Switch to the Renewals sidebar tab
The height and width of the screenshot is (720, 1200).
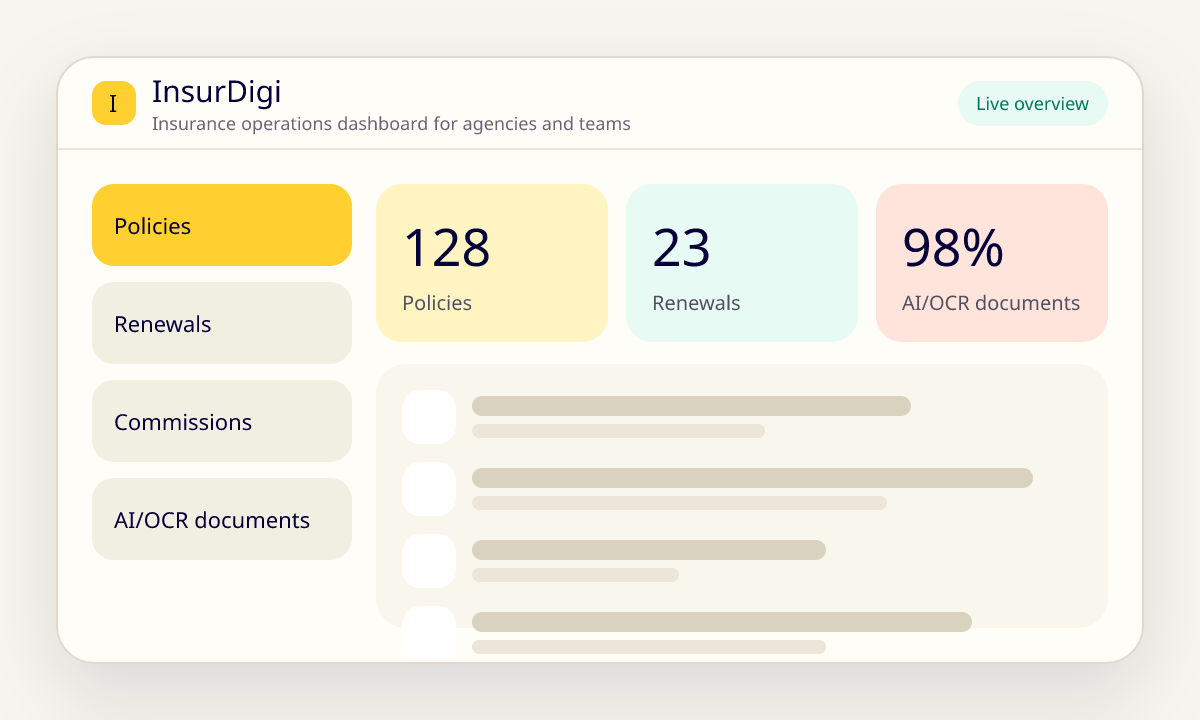coord(222,323)
